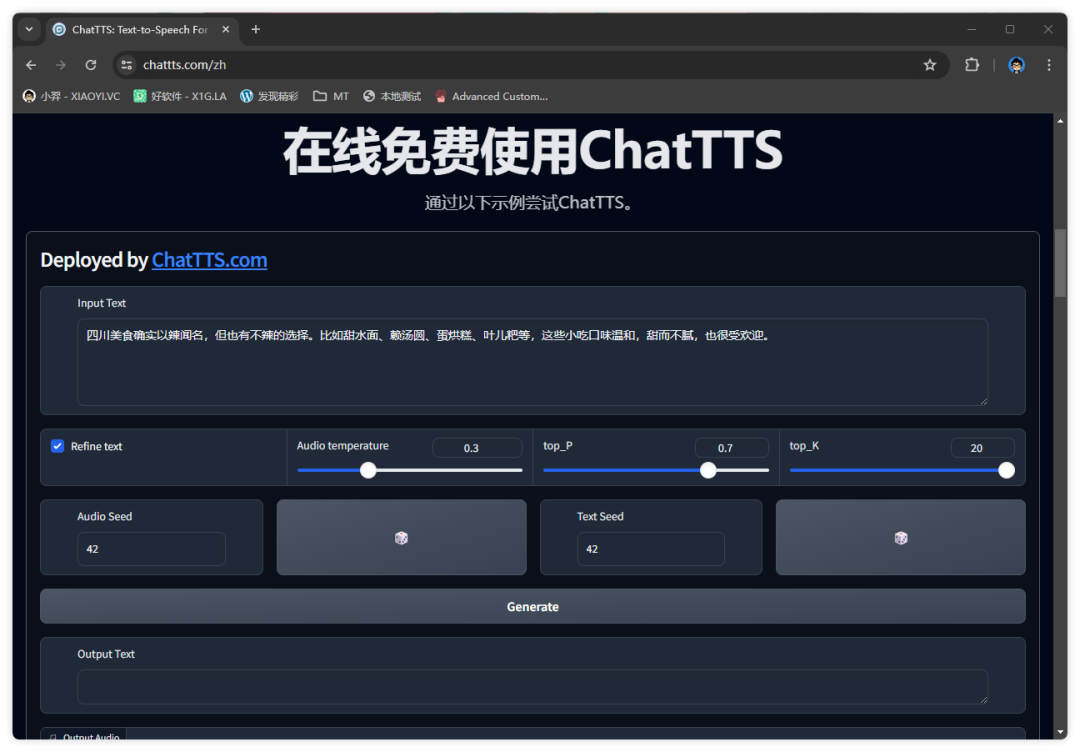The width and height of the screenshot is (1080, 752).
Task: Toggle the Refine text checkbox
Action: pyautogui.click(x=58, y=446)
